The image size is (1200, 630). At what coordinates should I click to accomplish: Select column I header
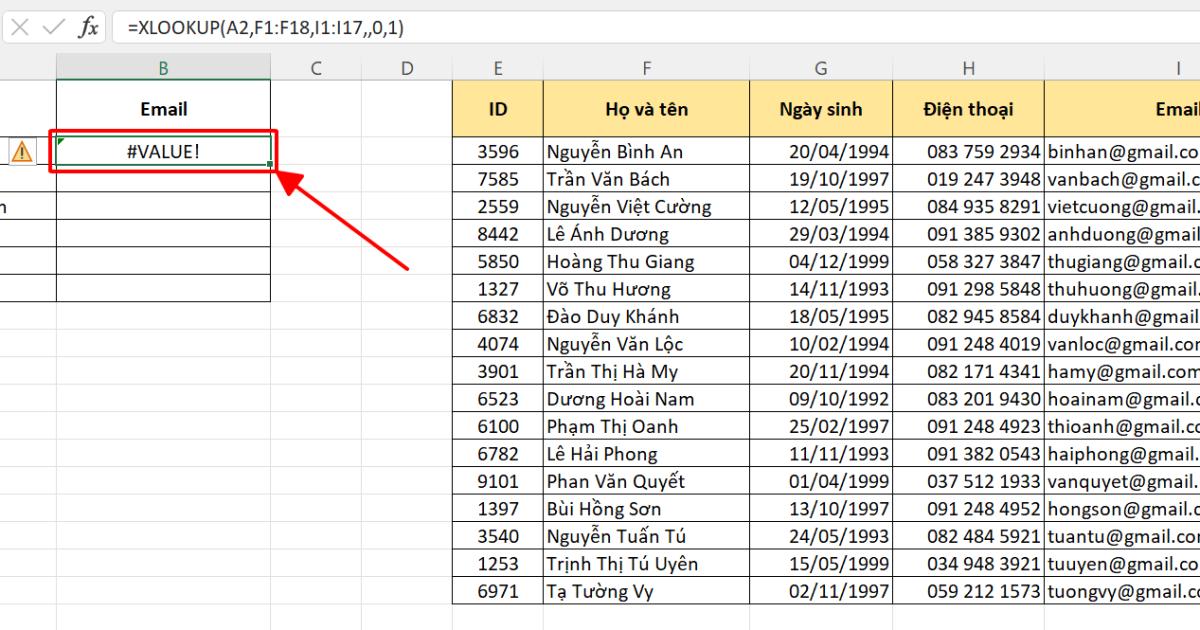(1180, 68)
